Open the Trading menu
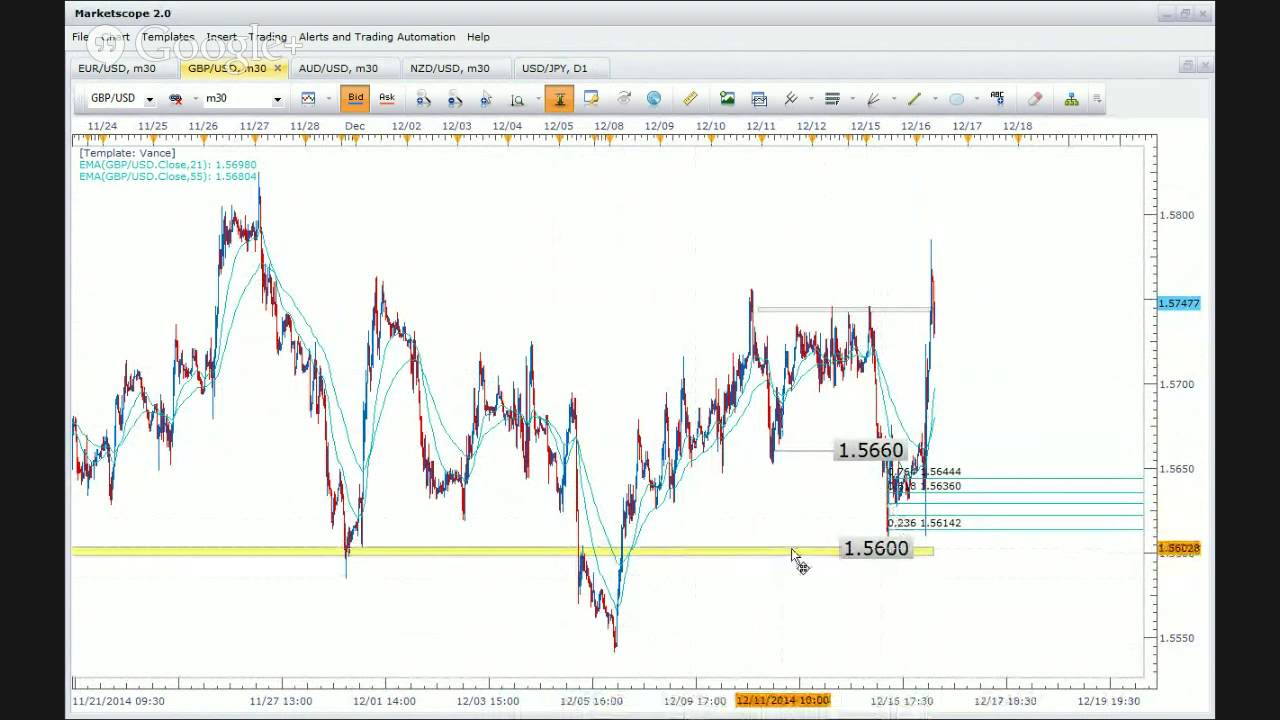 [x=267, y=37]
